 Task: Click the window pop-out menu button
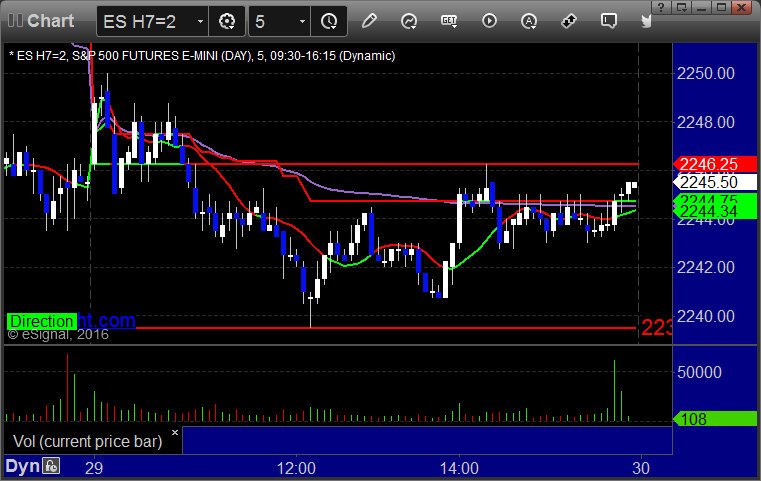coord(682,7)
